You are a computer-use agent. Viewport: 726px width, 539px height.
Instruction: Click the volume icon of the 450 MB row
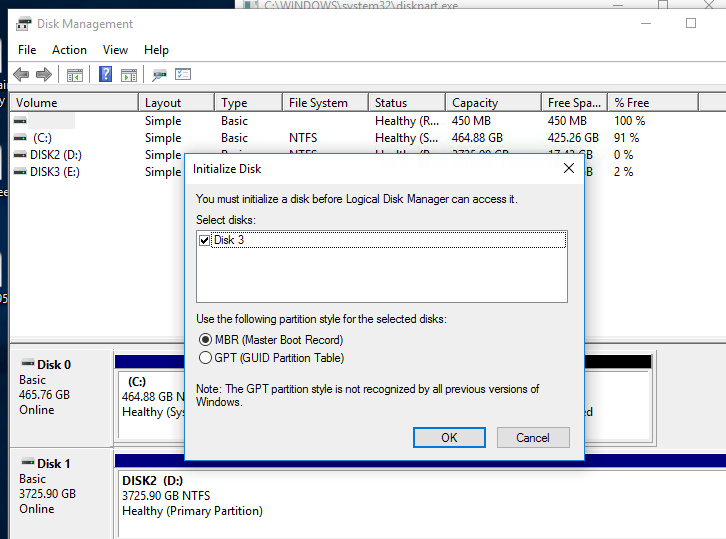pos(20,120)
